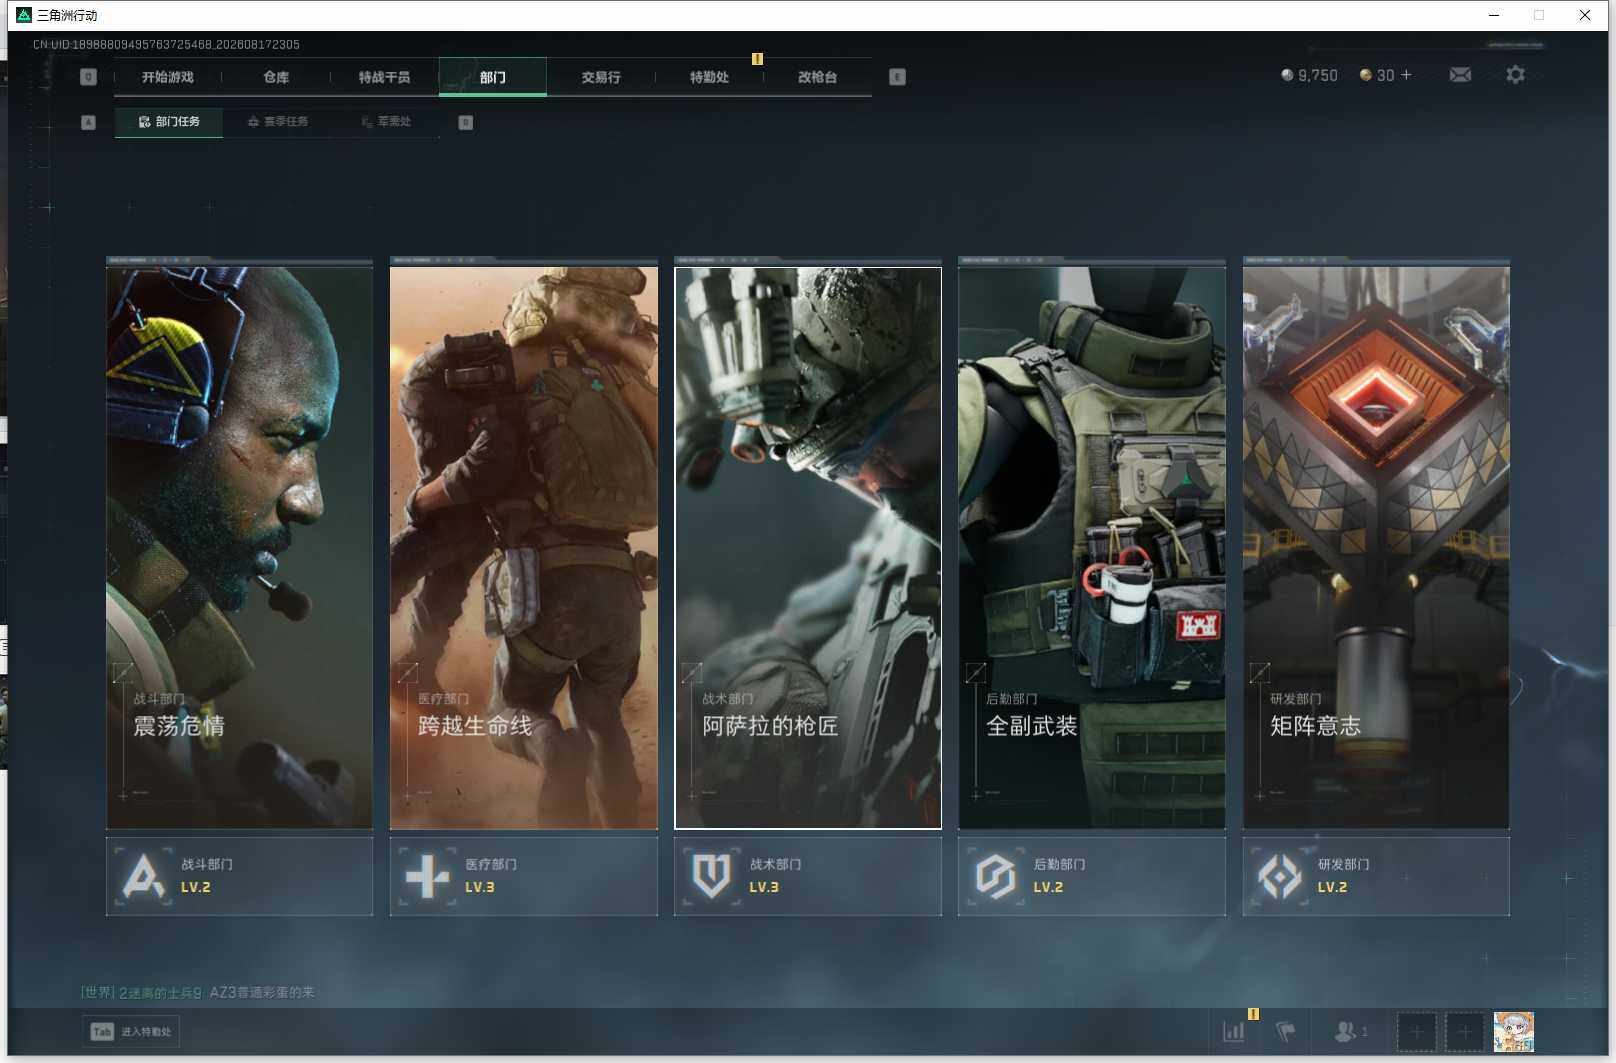Viewport: 1616px width, 1063px height.
Task: Click the world chat message line
Action: [x=197, y=992]
